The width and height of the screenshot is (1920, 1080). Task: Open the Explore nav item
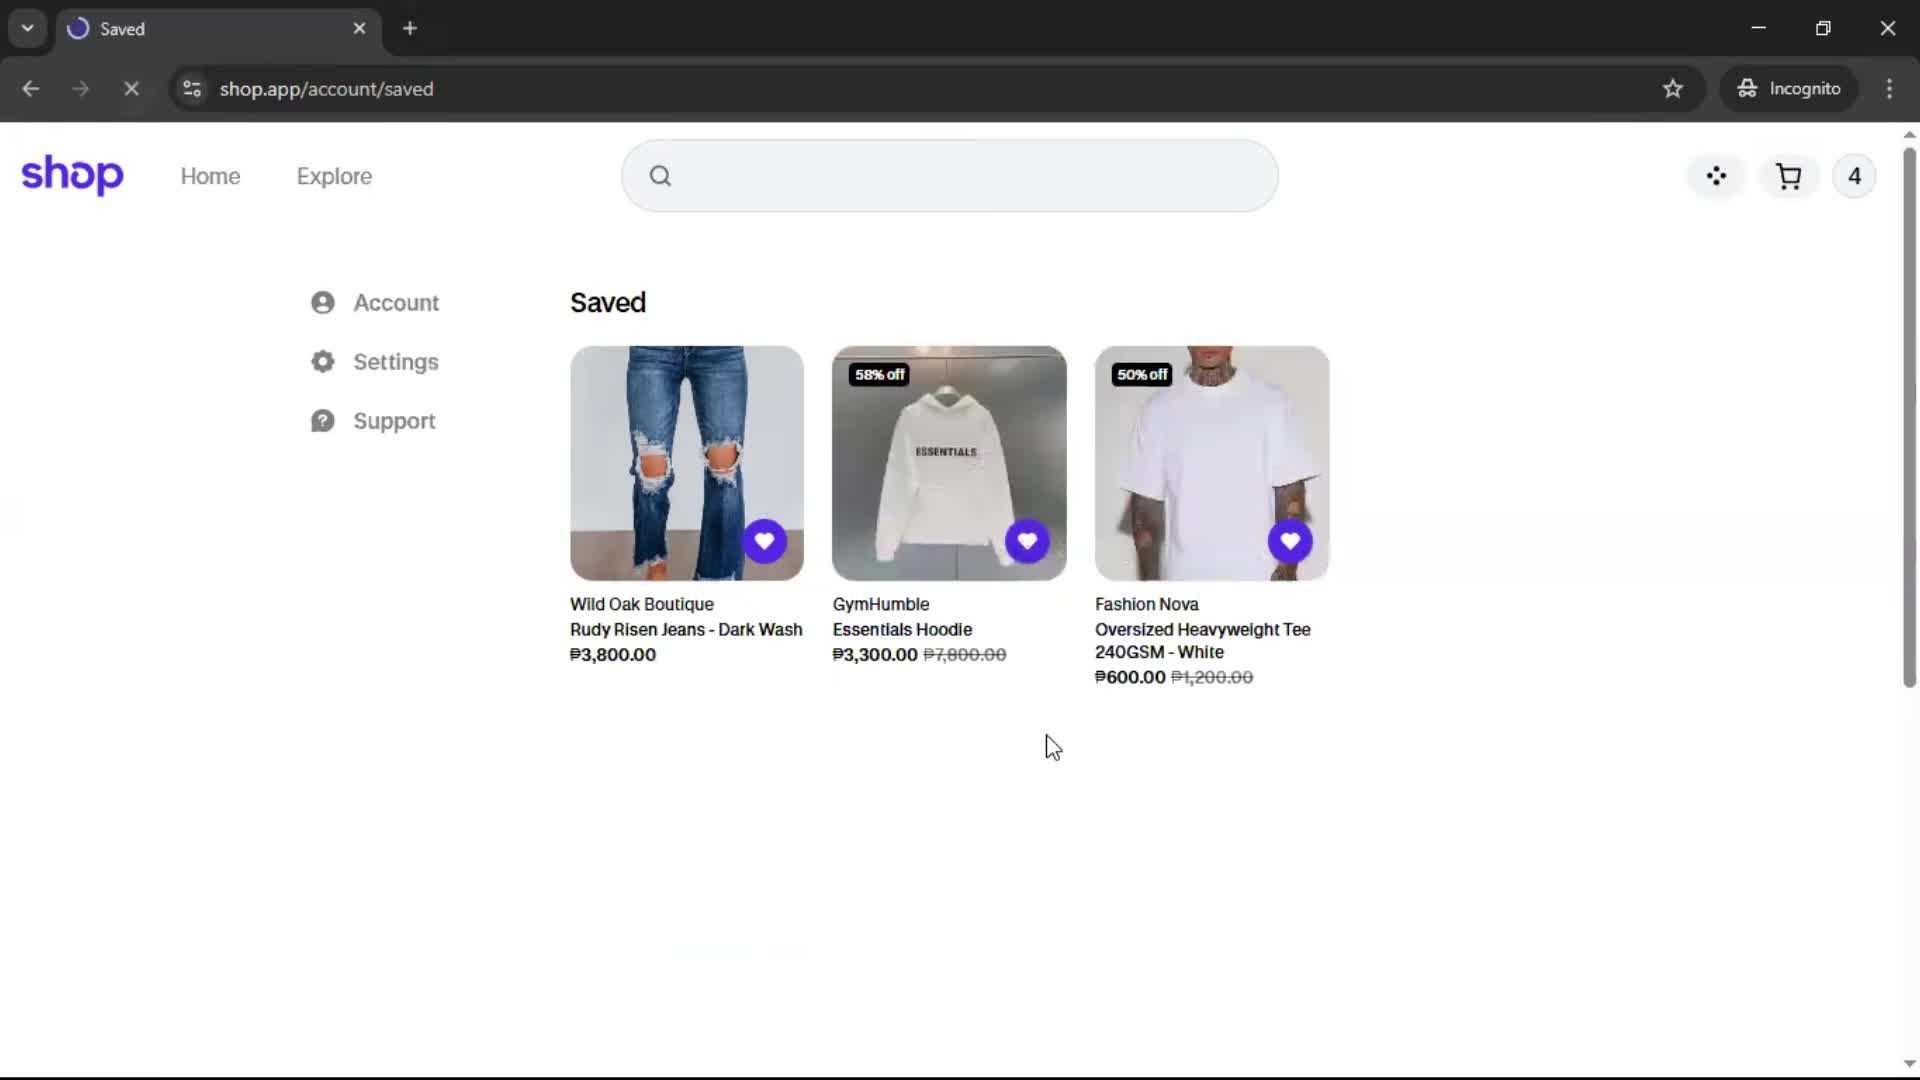pos(334,176)
